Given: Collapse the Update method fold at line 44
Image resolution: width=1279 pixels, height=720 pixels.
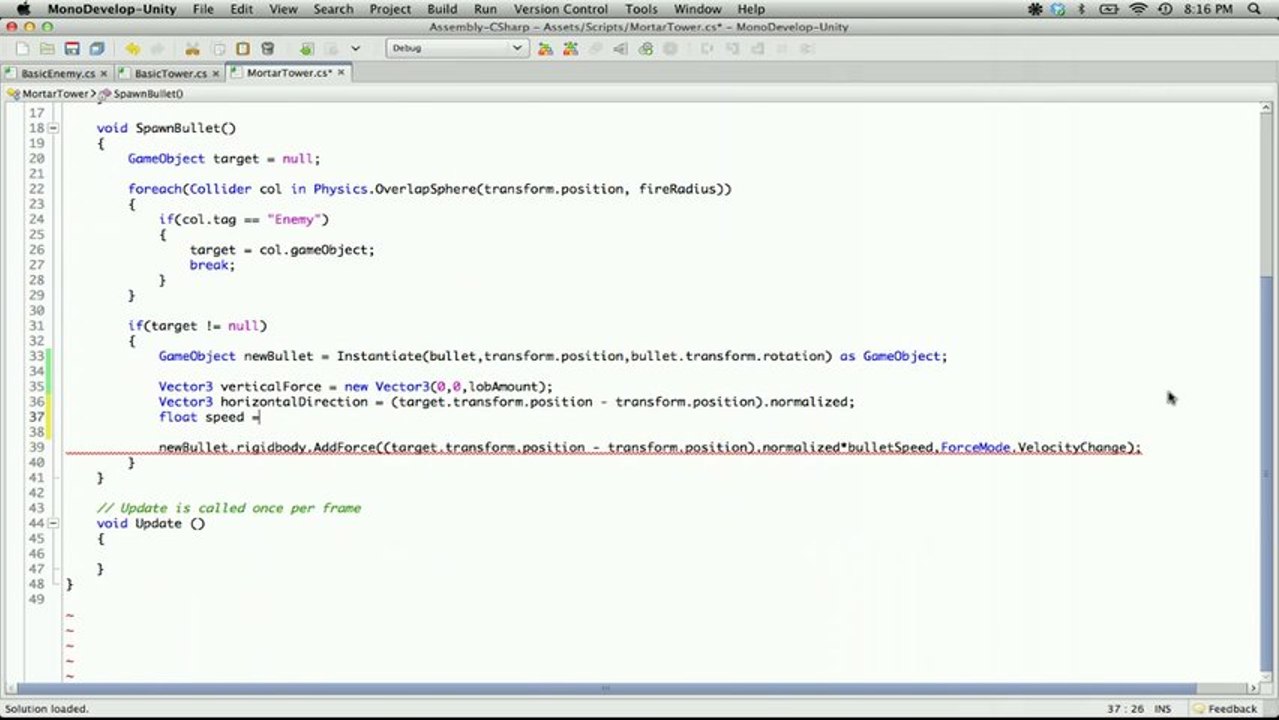Looking at the screenshot, I should point(52,523).
